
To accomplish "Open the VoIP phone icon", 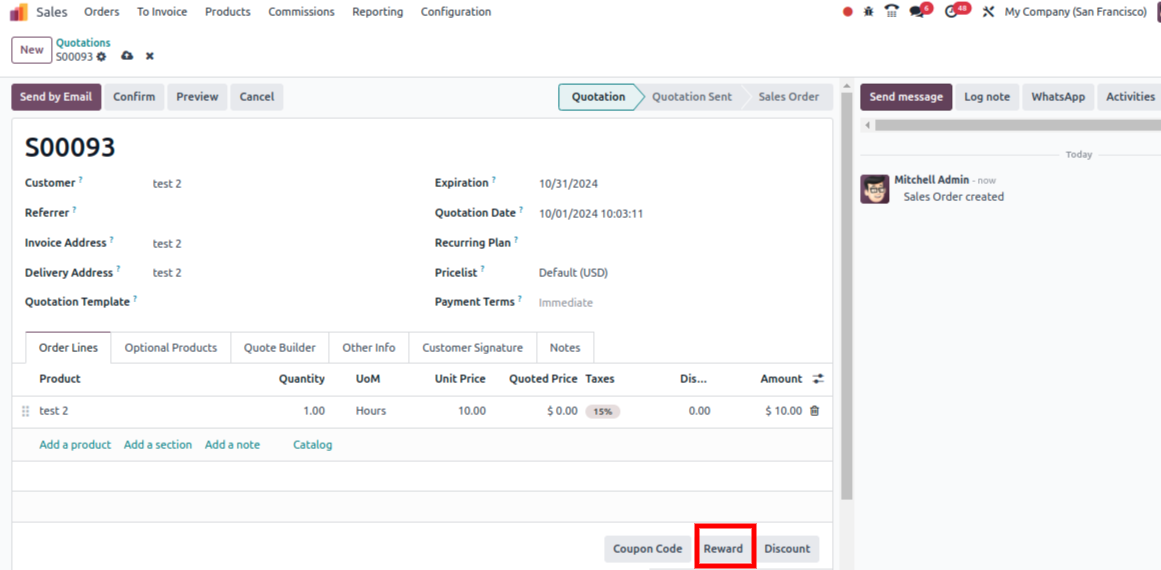I will (x=892, y=12).
